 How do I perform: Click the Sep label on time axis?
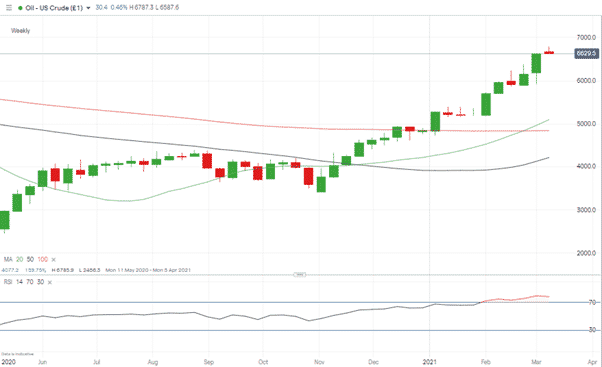pos(208,362)
